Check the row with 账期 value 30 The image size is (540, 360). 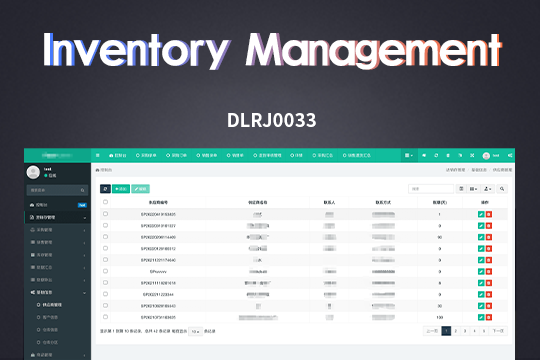pyautogui.click(x=105, y=306)
